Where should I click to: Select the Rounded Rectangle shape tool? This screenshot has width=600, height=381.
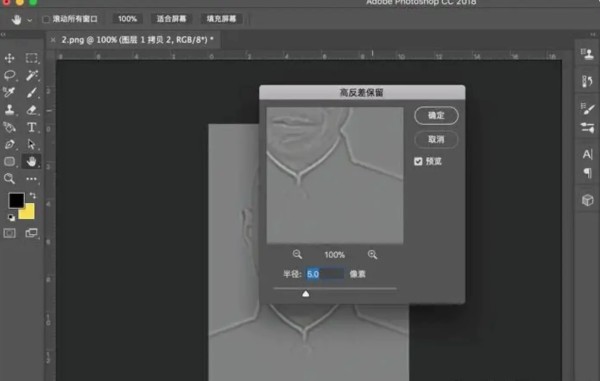(x=10, y=161)
